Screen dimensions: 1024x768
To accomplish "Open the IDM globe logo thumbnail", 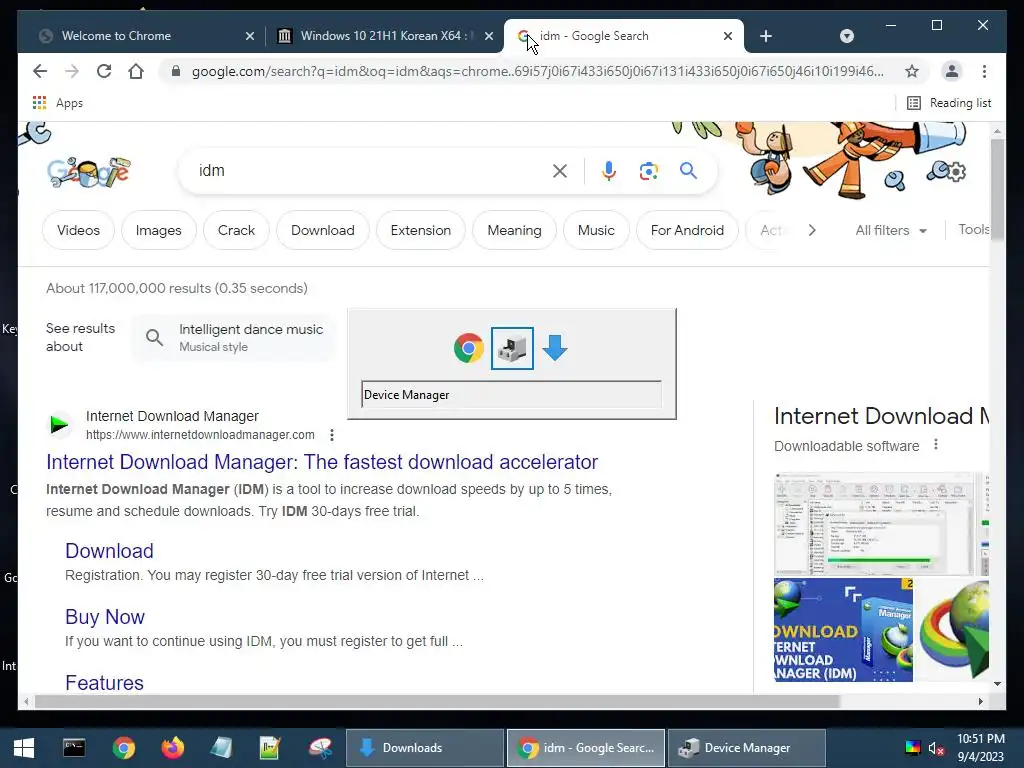I will 952,630.
